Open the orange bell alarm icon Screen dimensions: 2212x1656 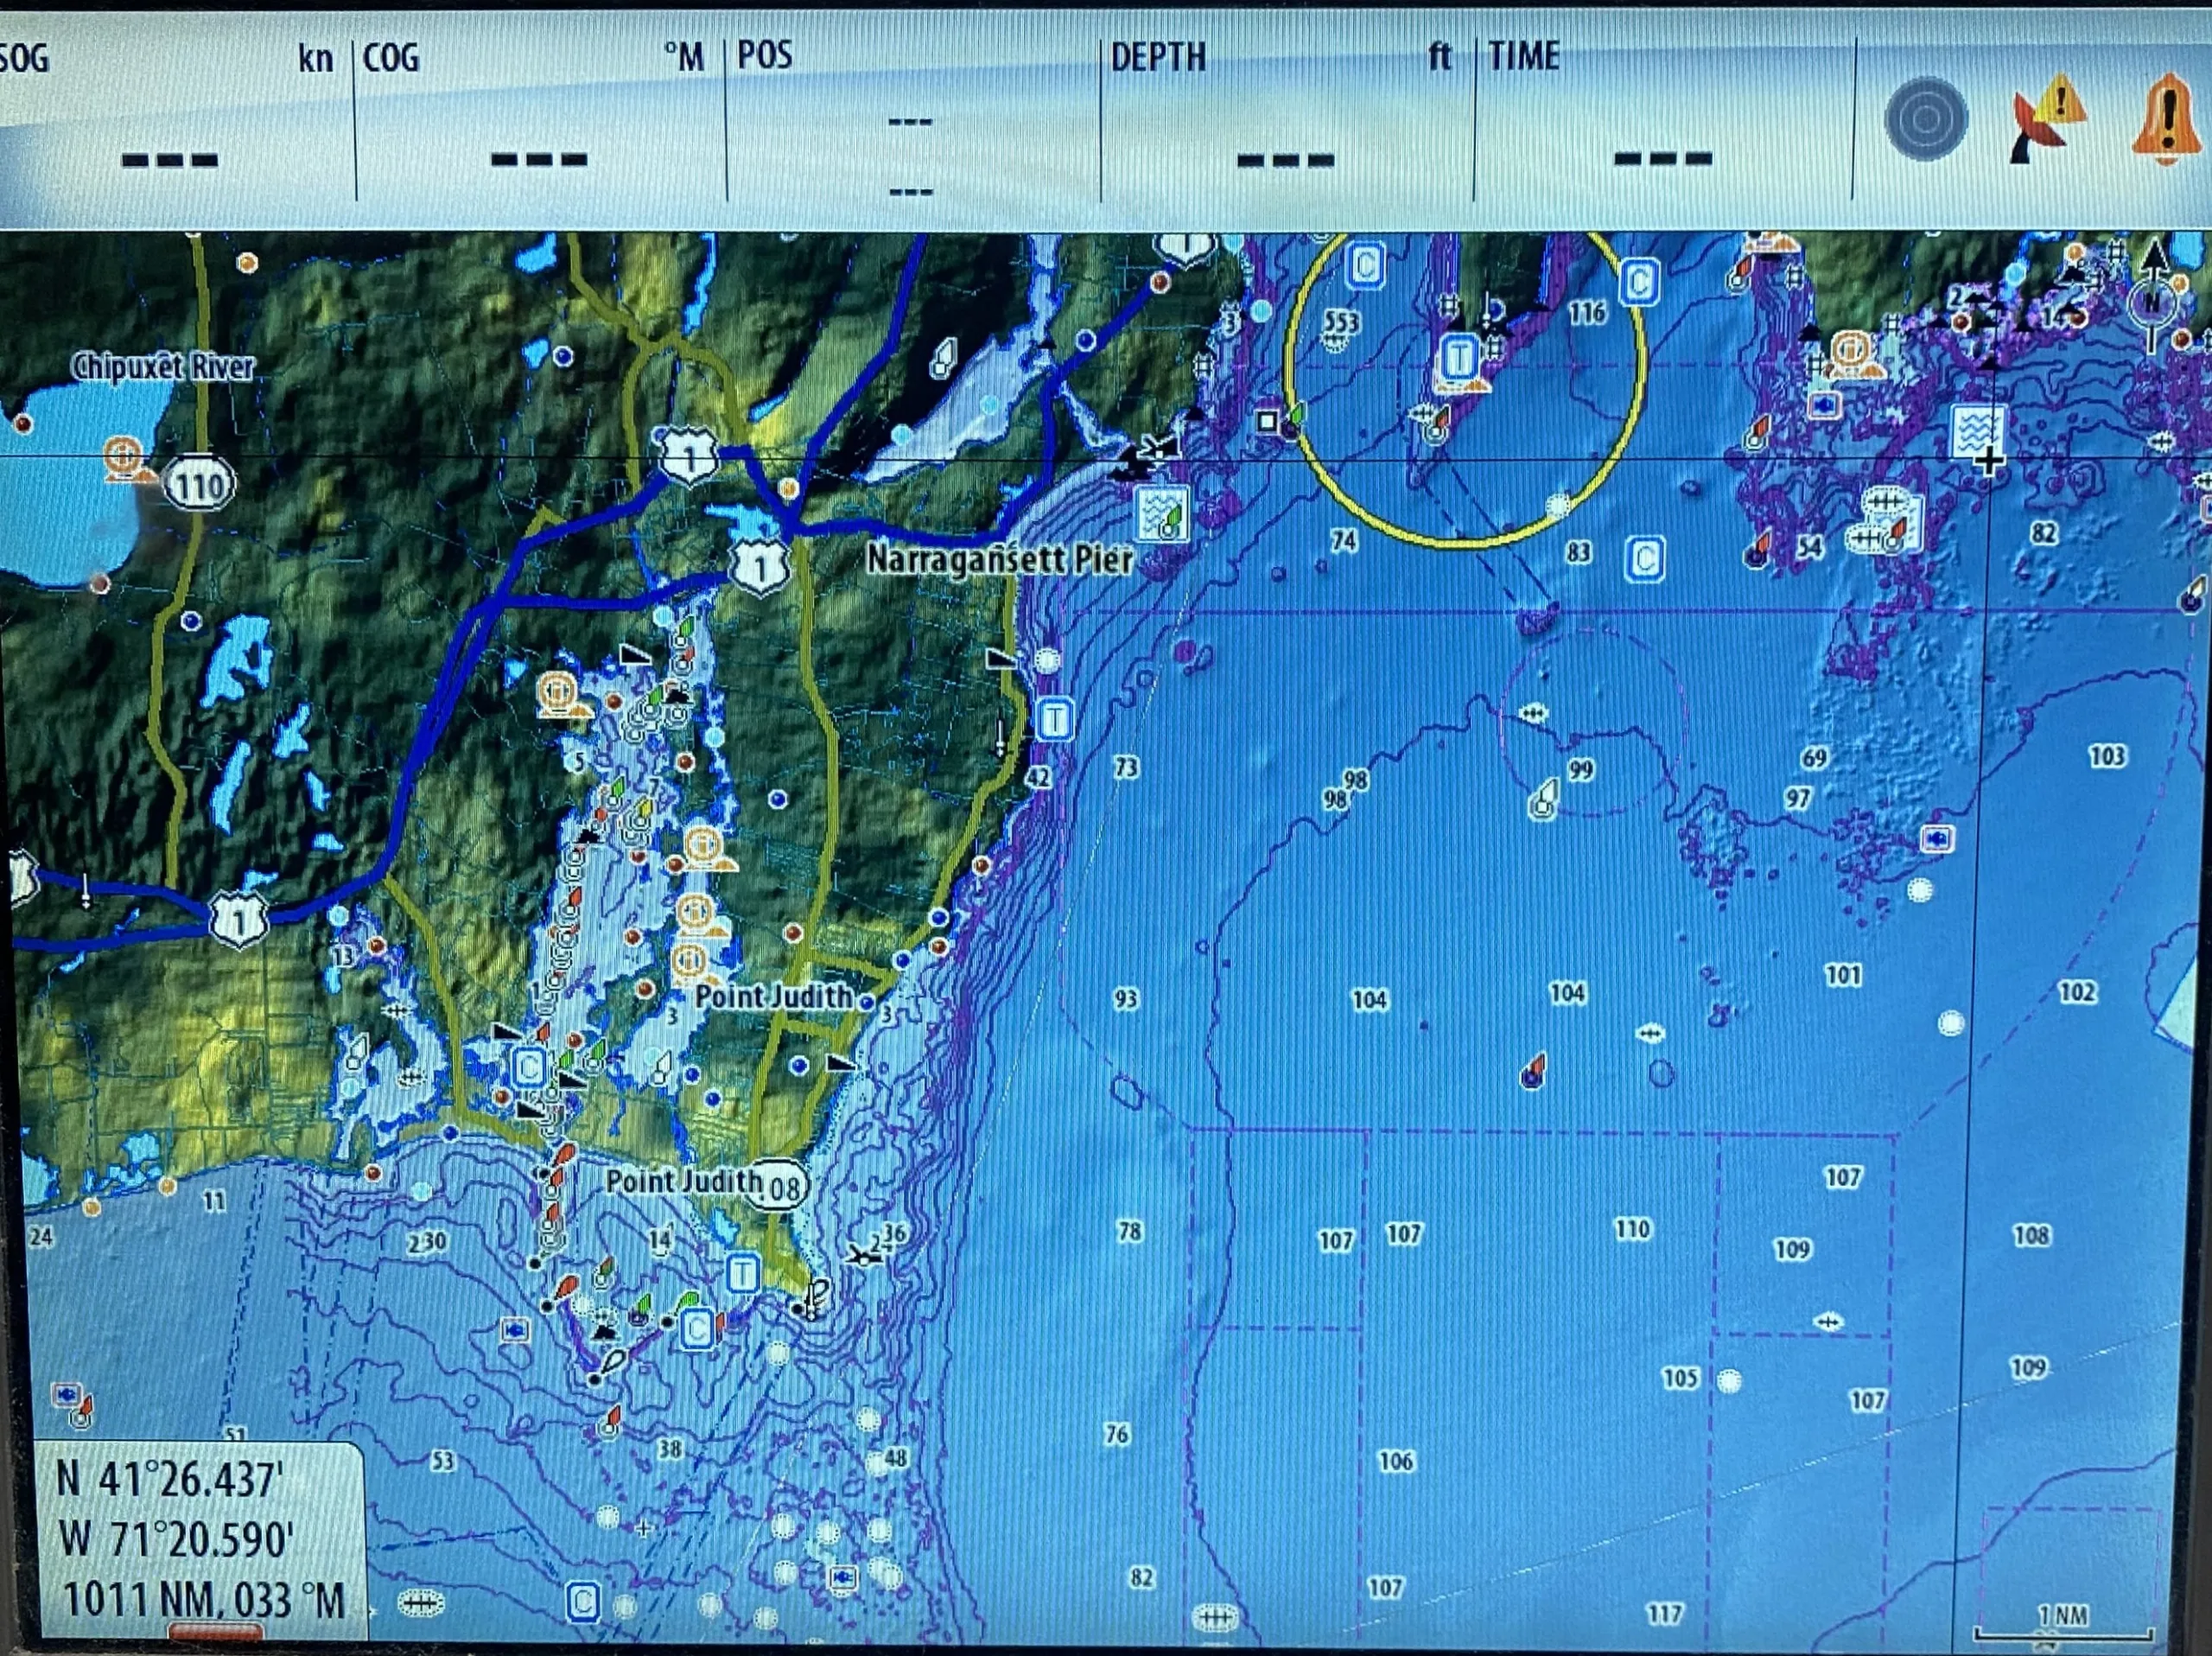coord(2166,120)
